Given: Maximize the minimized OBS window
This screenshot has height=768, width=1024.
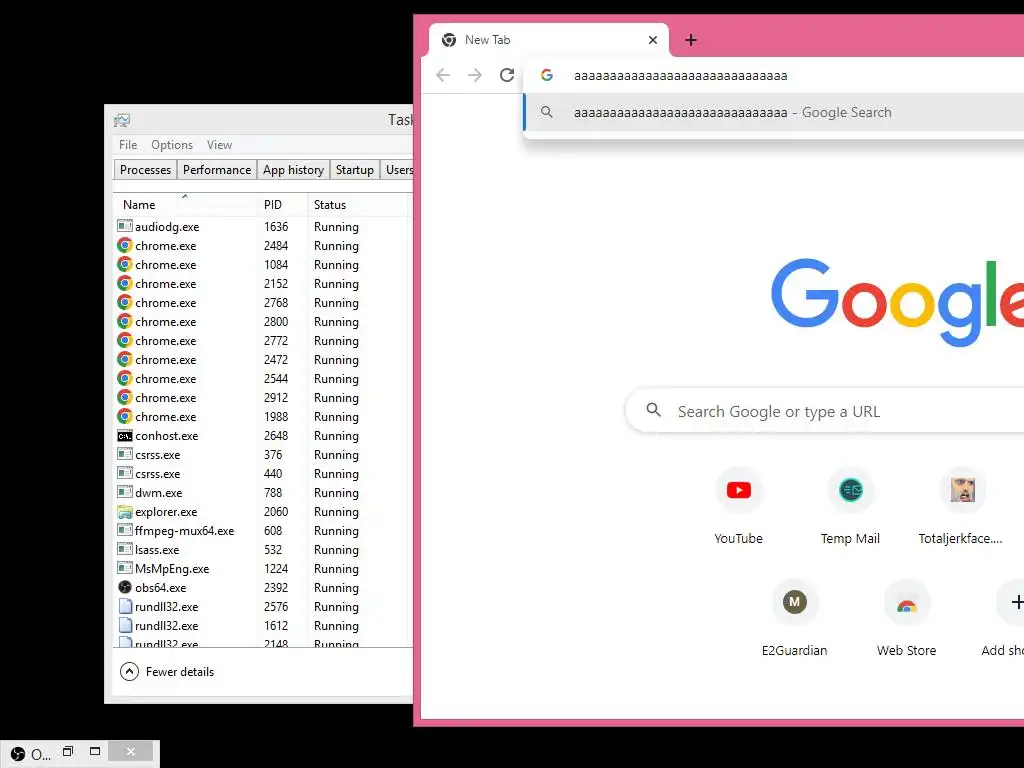Looking at the screenshot, I should tap(95, 752).
